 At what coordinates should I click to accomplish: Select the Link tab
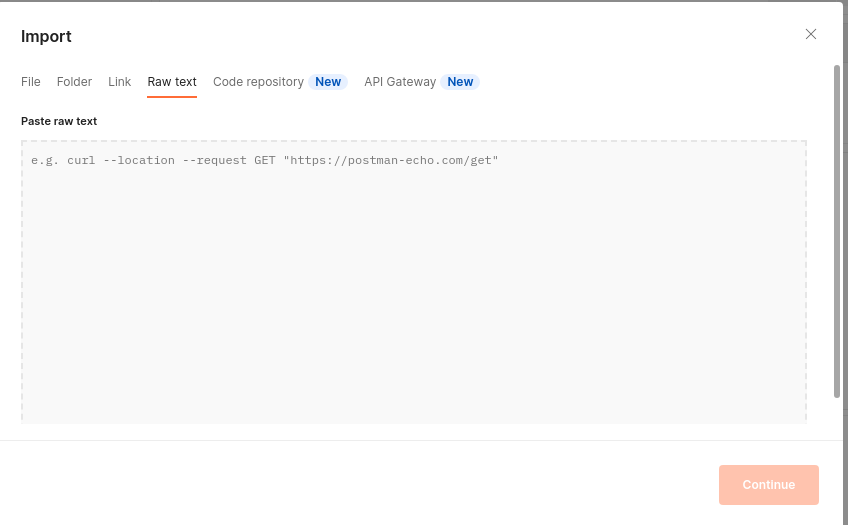pyautogui.click(x=119, y=82)
